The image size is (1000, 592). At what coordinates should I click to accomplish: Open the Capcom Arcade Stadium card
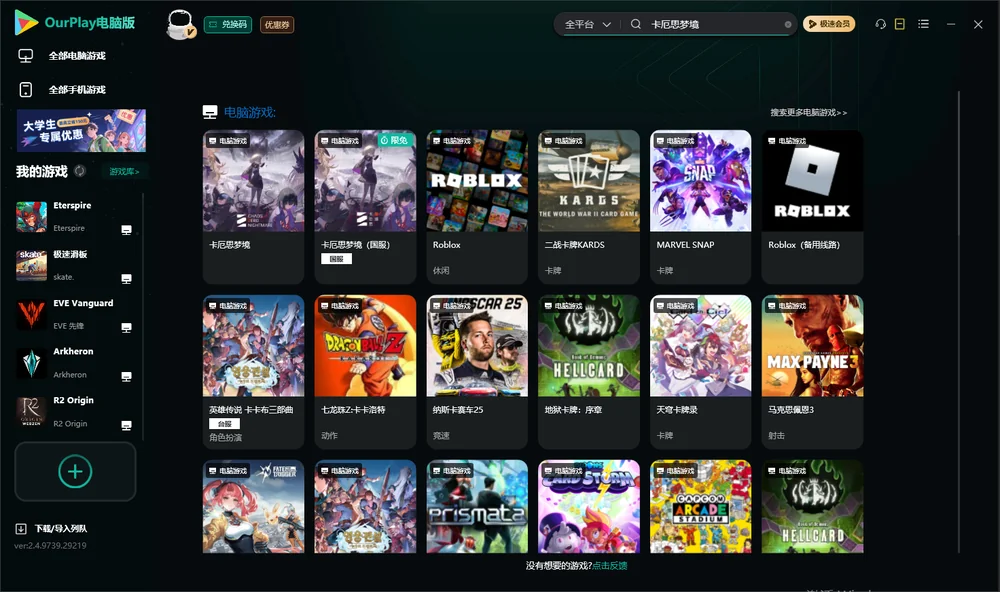[701, 507]
